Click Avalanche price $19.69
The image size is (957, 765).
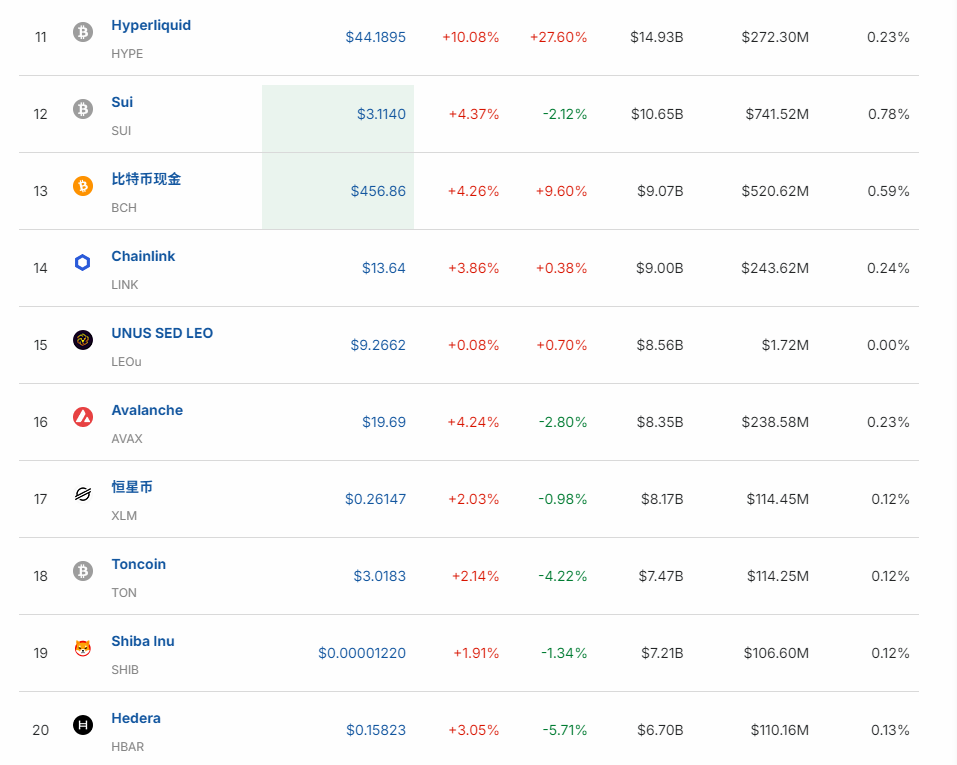(x=383, y=422)
